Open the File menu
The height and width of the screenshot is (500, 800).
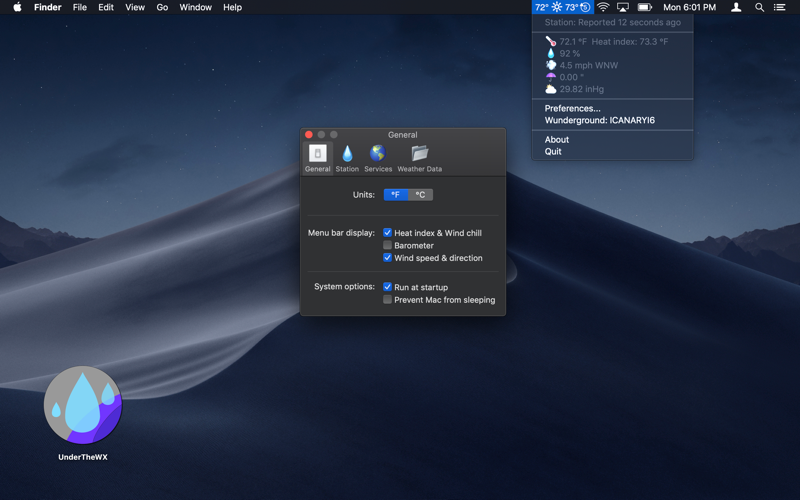pyautogui.click(x=80, y=7)
